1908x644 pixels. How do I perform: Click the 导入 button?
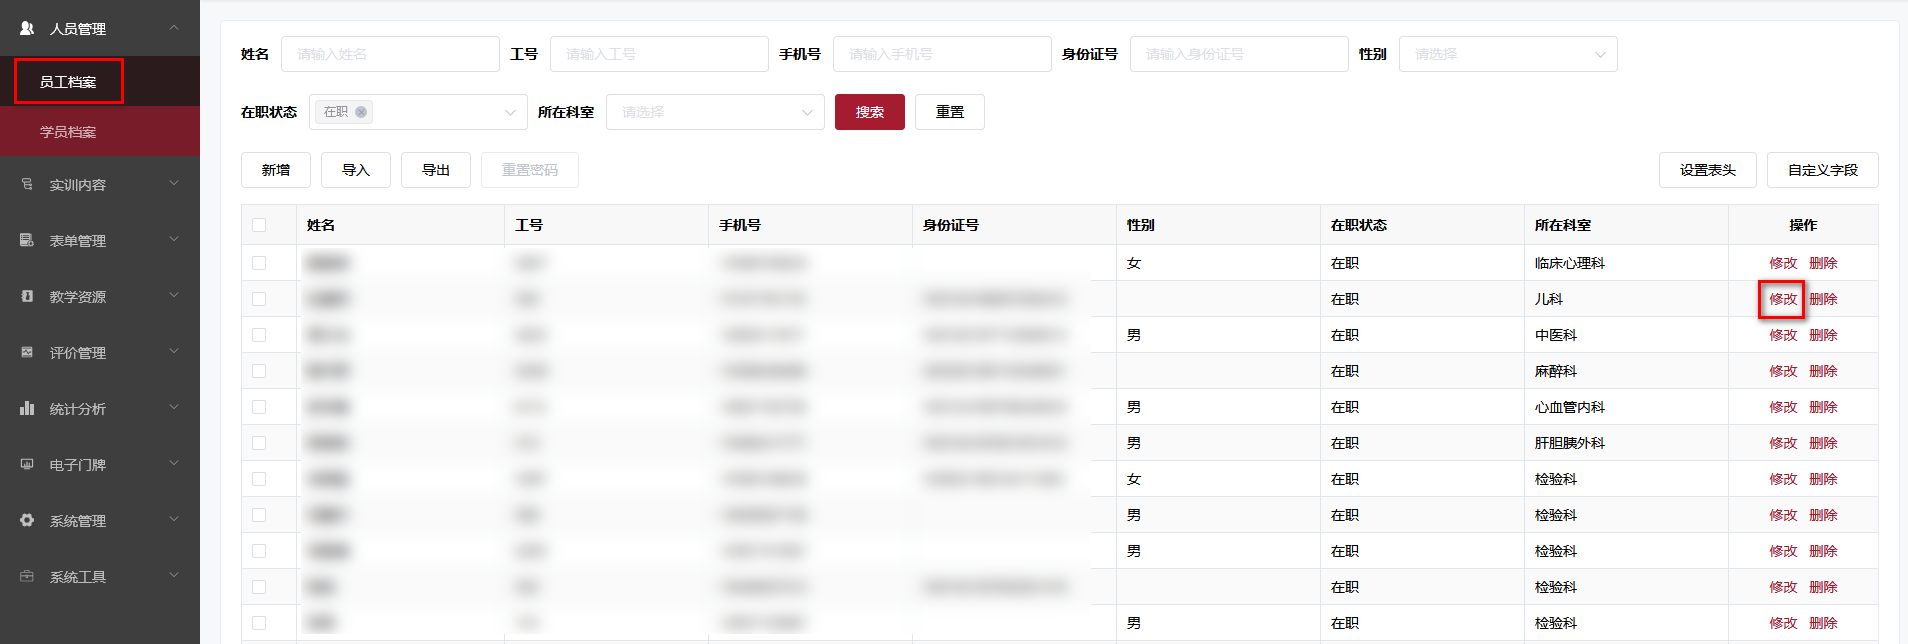coord(356,170)
